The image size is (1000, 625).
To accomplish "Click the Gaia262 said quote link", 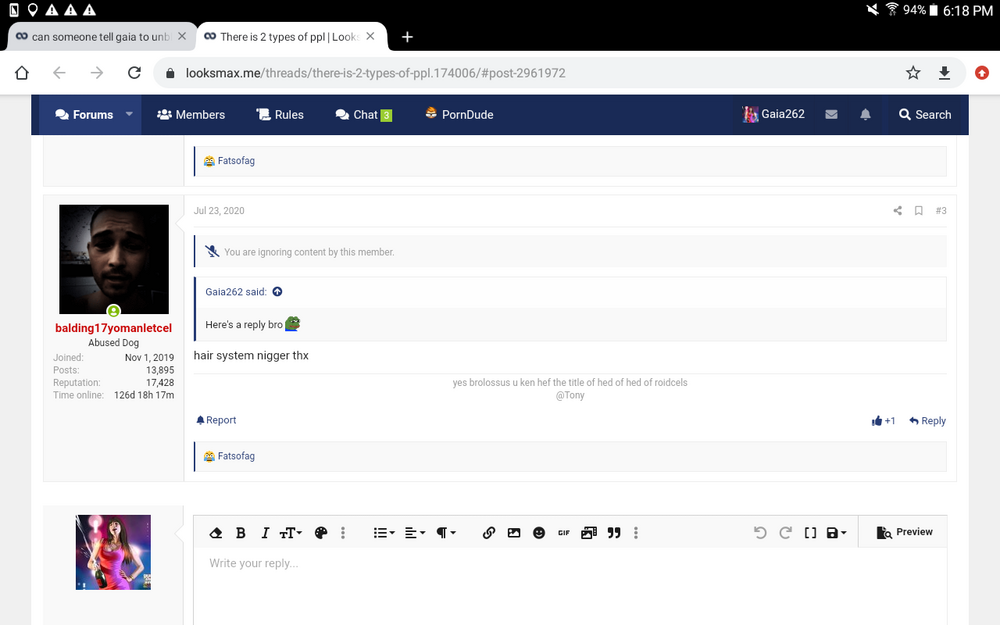I will point(236,291).
